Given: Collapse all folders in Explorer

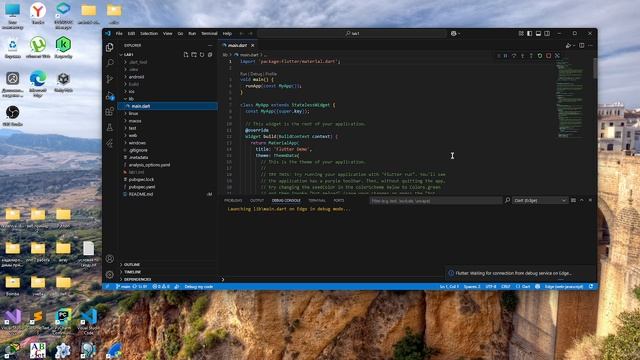Looking at the screenshot, I should 210,54.
